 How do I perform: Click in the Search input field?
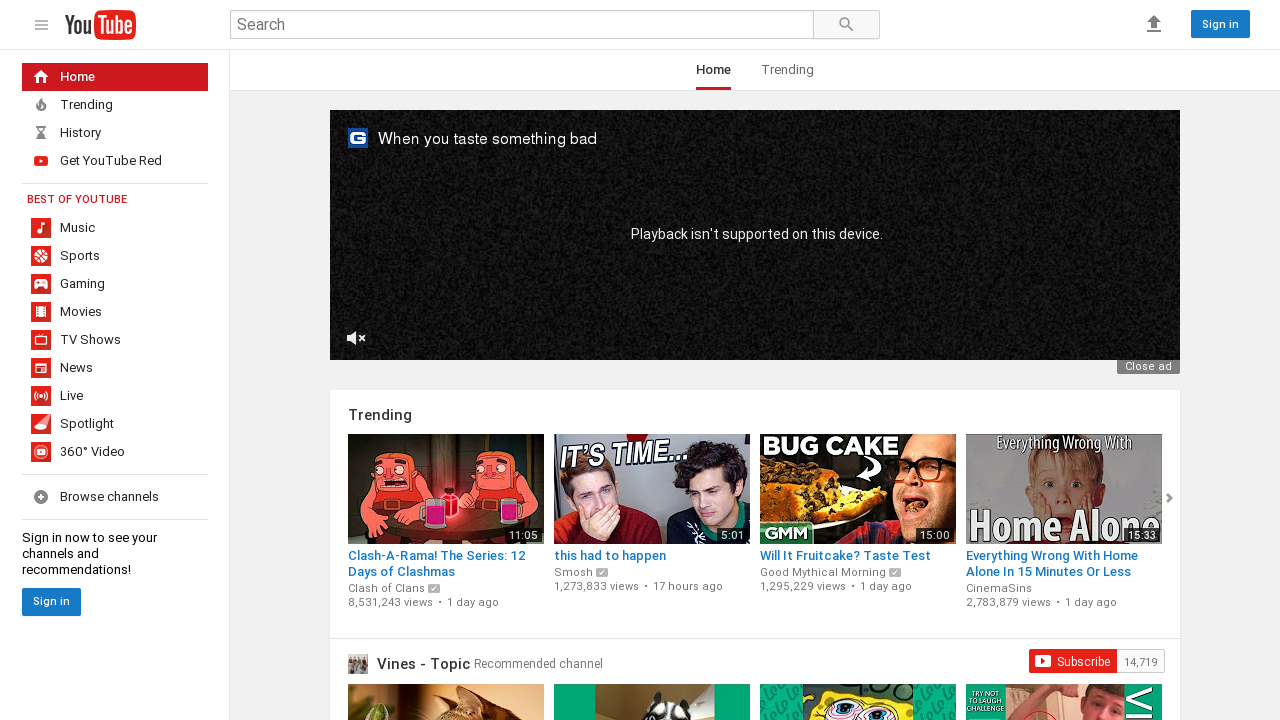(522, 25)
